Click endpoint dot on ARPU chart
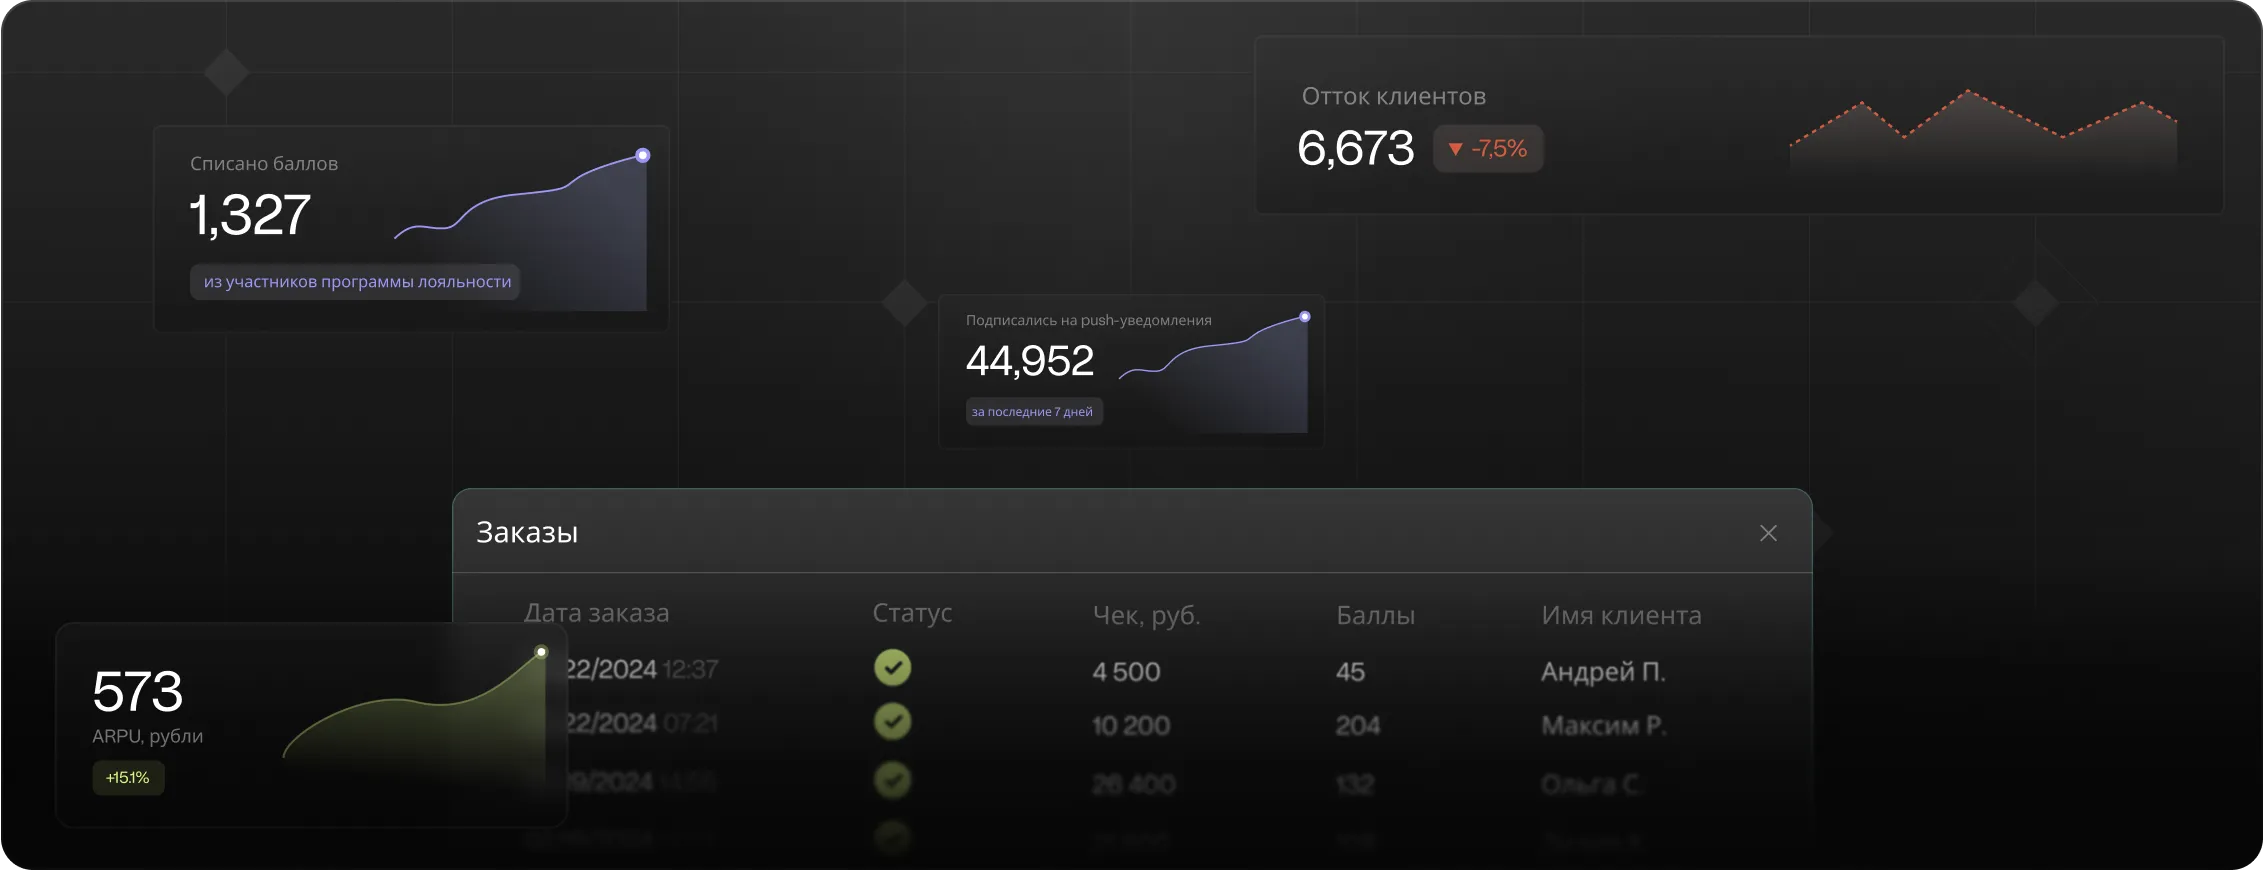2263x870 pixels. point(541,652)
